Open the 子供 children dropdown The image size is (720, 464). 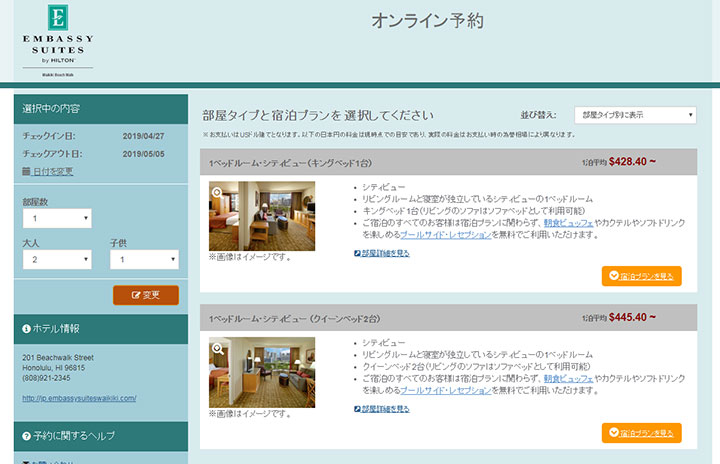144,260
